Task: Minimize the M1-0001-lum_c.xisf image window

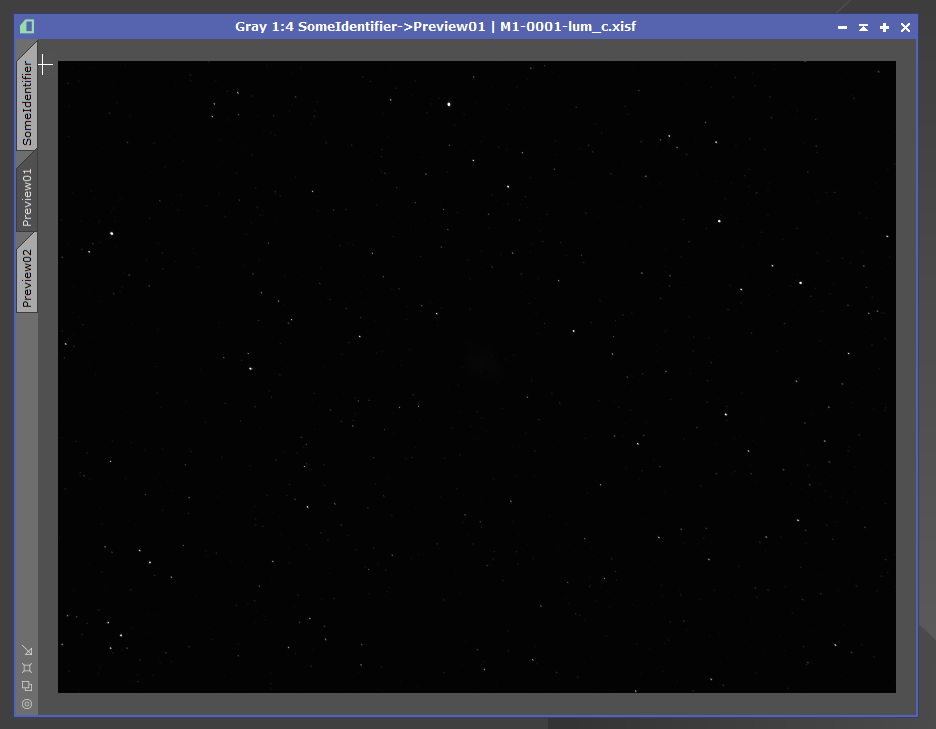Action: pos(842,27)
